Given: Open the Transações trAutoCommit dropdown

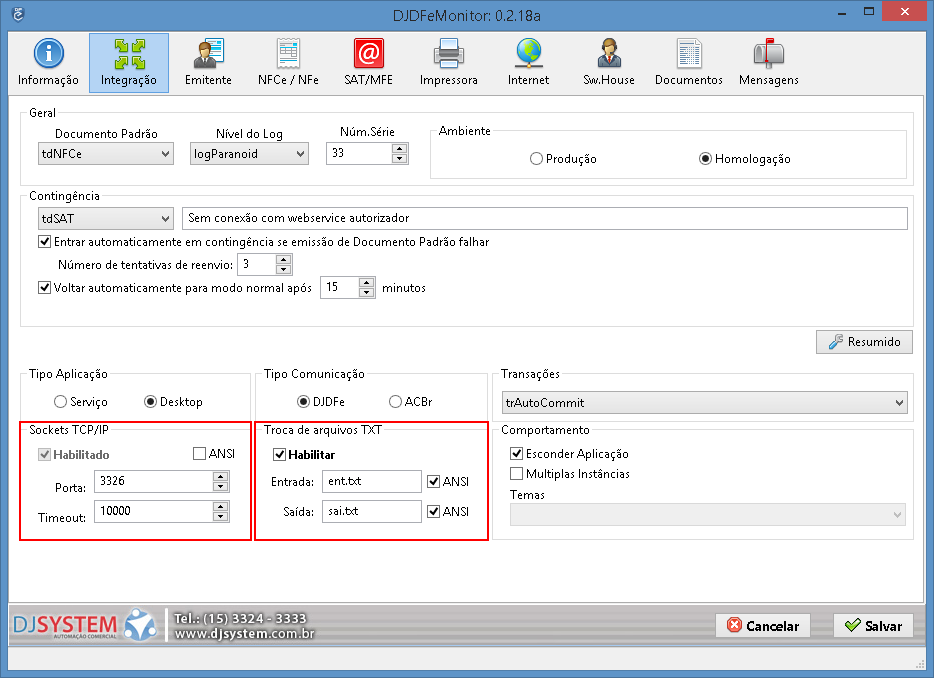Looking at the screenshot, I should pos(705,403).
